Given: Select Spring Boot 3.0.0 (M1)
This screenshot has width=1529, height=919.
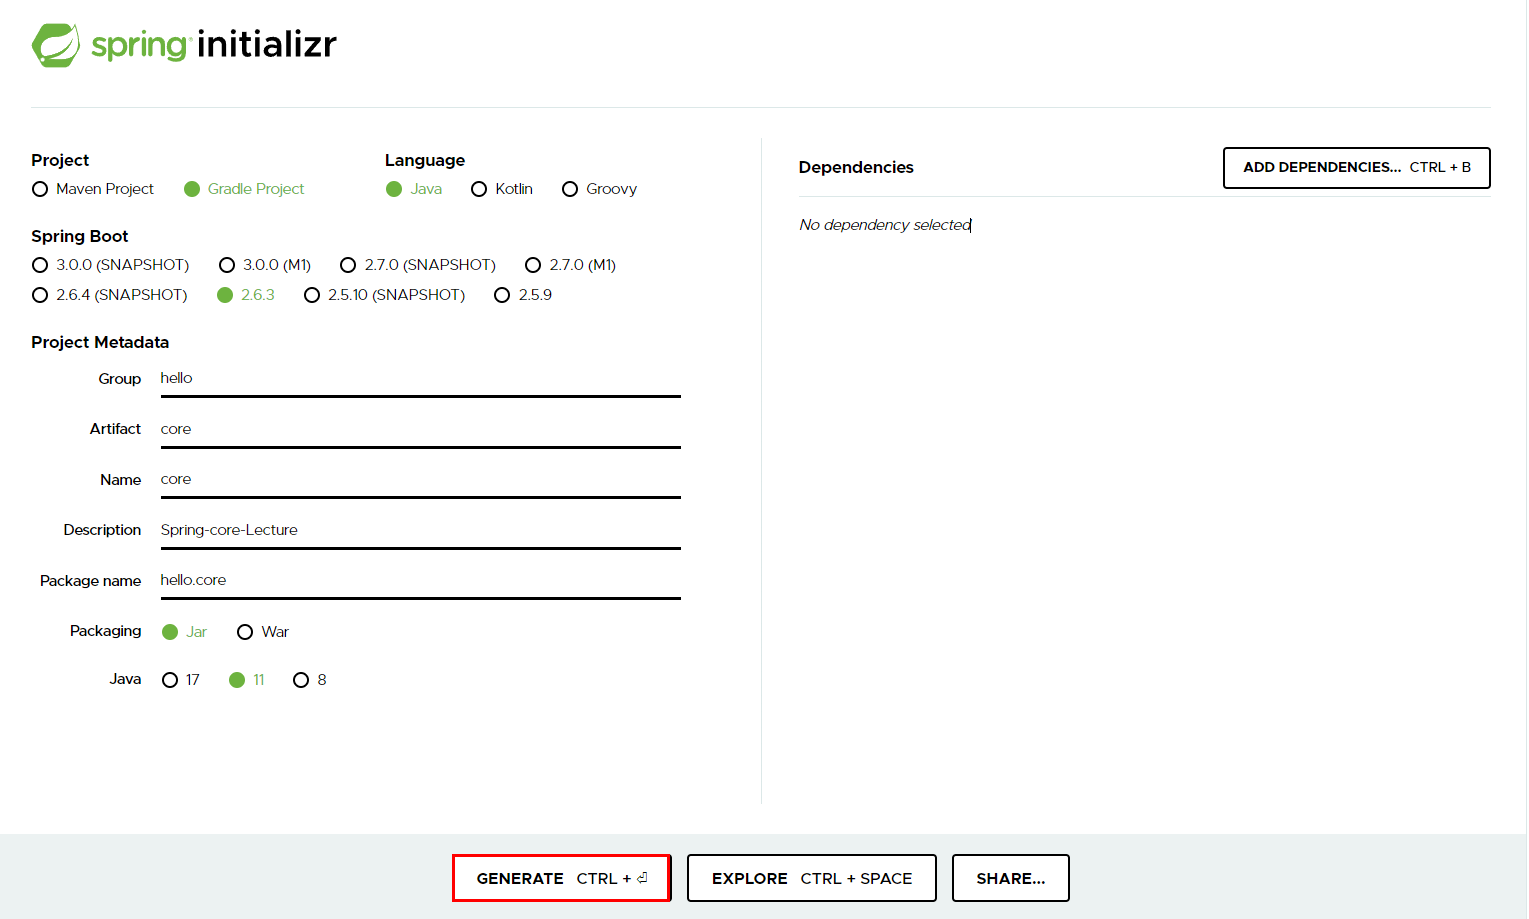Looking at the screenshot, I should [x=265, y=265].
